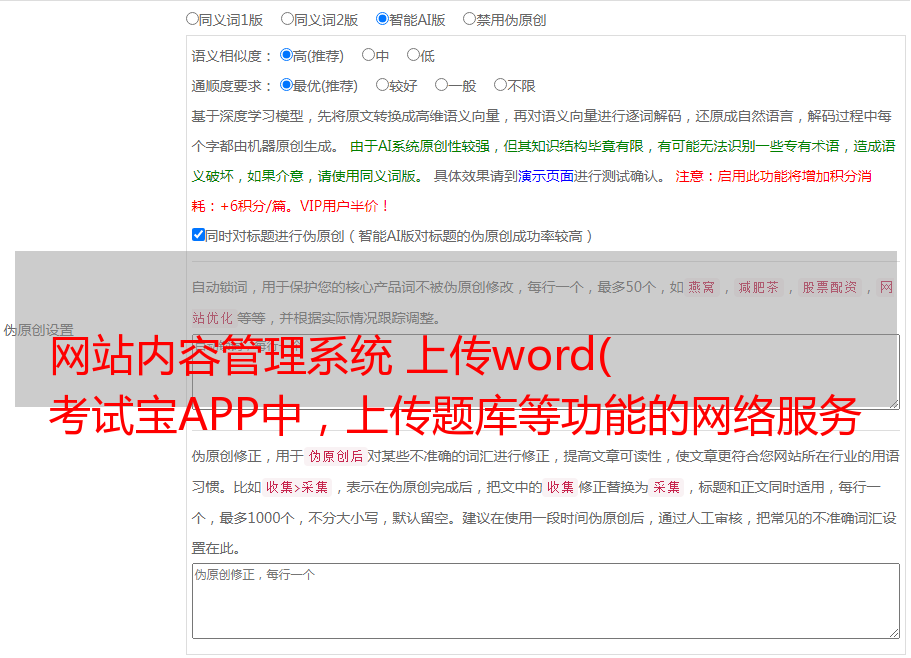Click the 伪原创设置 label
This screenshot has height=658, width=911.
pyautogui.click(x=39, y=330)
